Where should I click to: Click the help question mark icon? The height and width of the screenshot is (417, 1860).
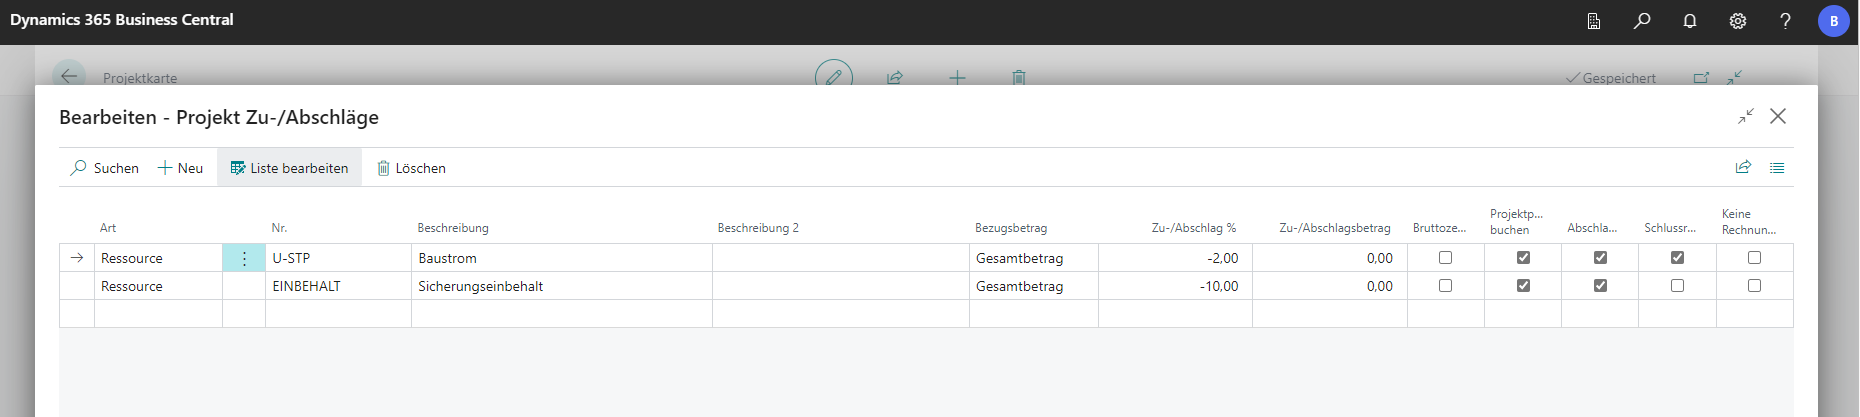1785,21
